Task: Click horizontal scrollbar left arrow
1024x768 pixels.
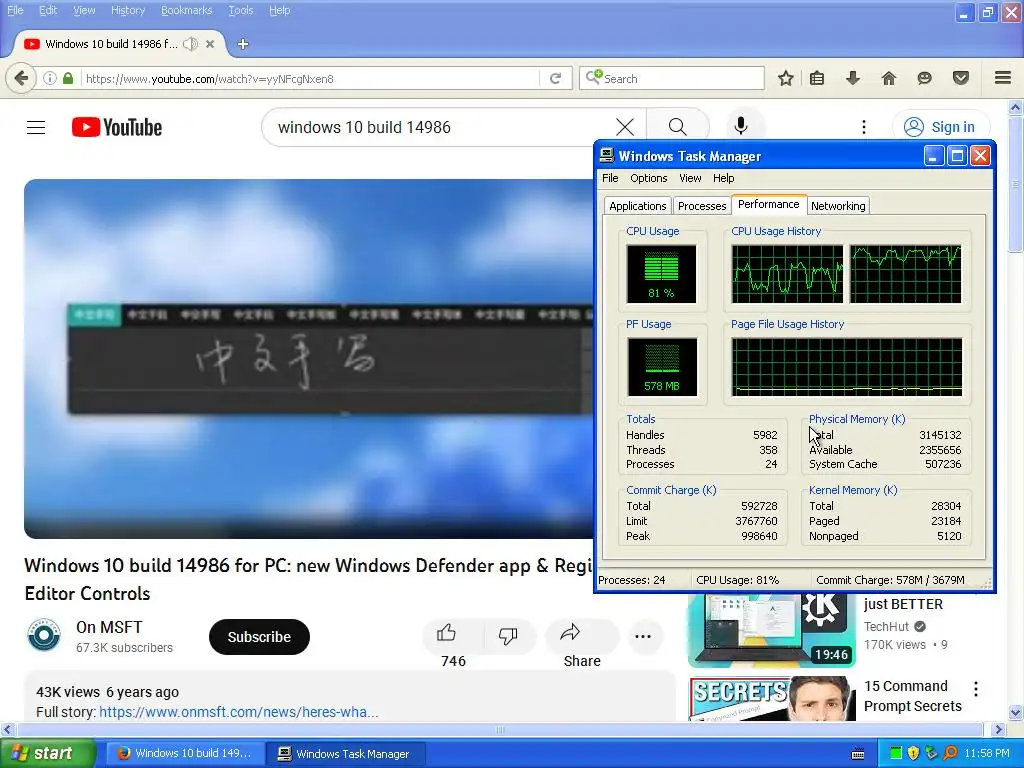Action: click(x=7, y=729)
